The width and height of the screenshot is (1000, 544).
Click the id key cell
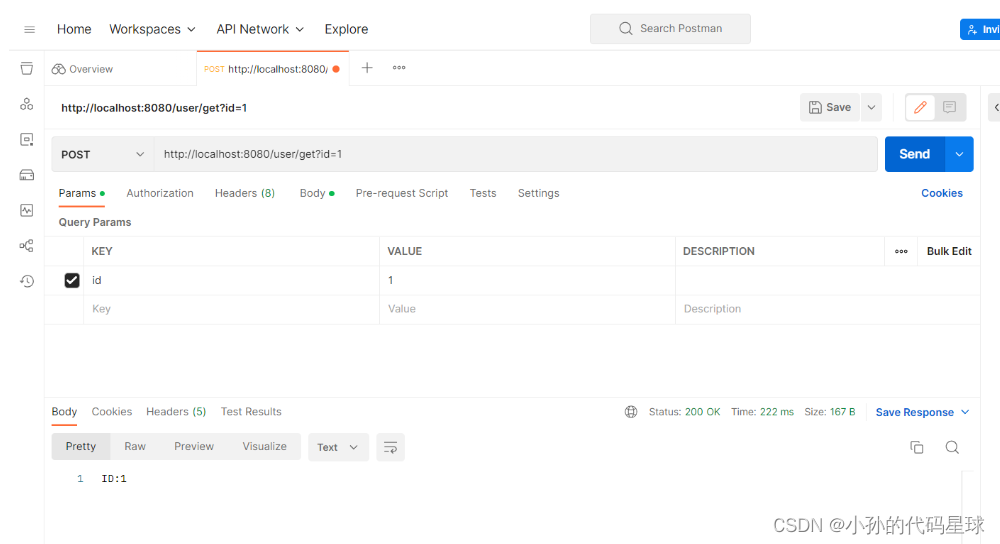coord(232,280)
